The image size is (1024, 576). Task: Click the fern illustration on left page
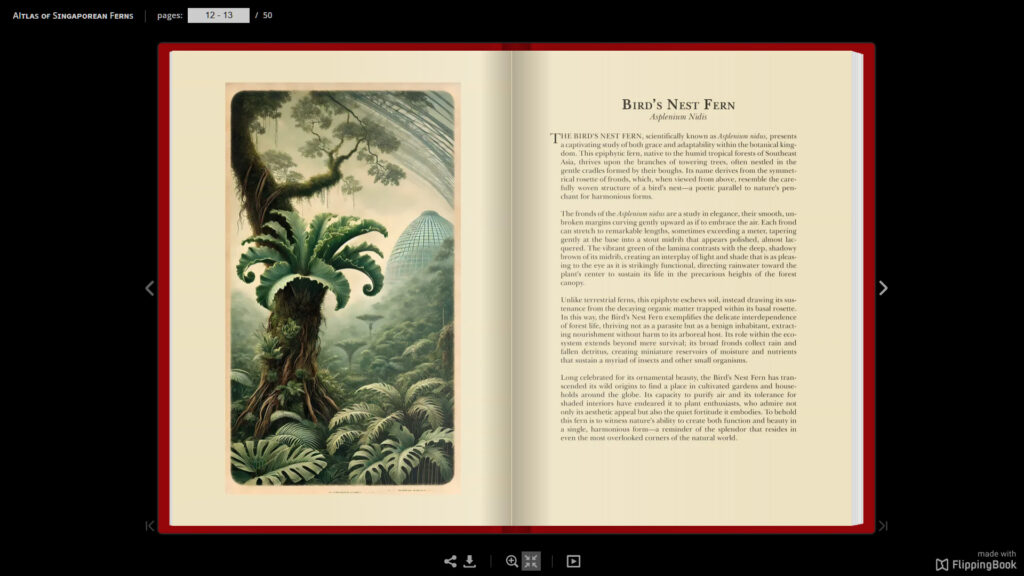pos(342,288)
